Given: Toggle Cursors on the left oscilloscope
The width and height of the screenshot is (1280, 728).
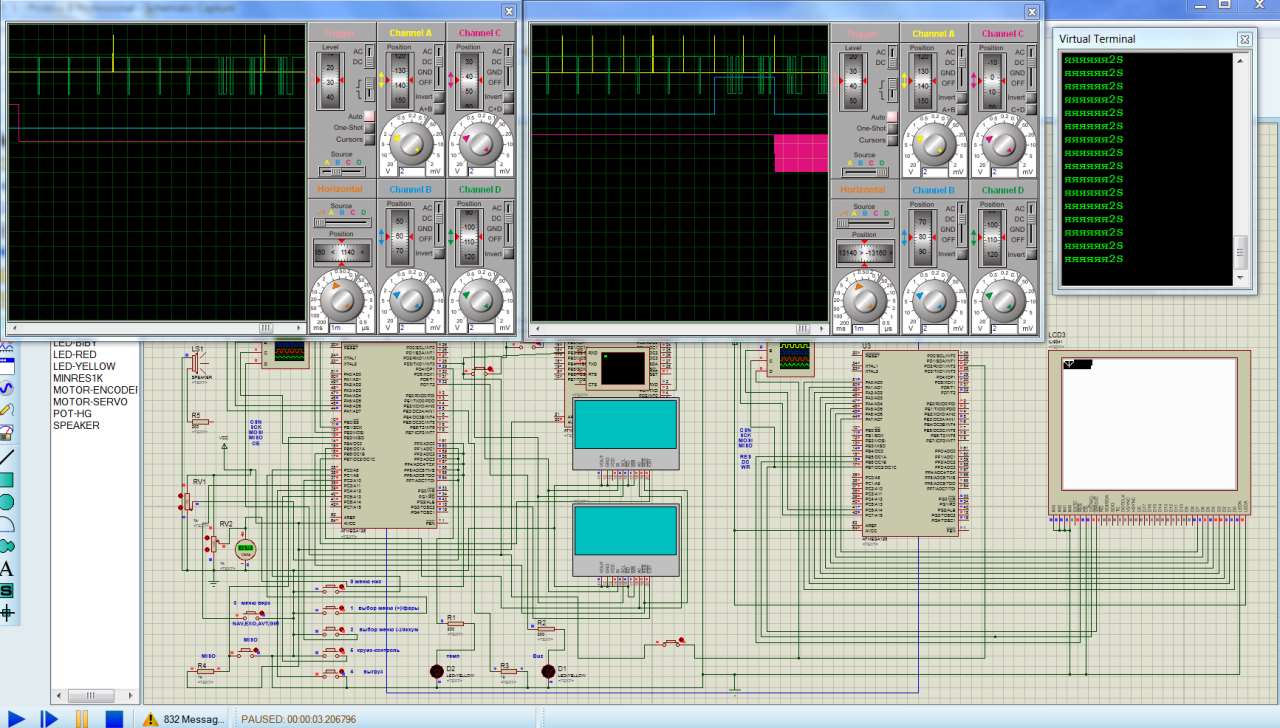Looking at the screenshot, I should click(368, 139).
